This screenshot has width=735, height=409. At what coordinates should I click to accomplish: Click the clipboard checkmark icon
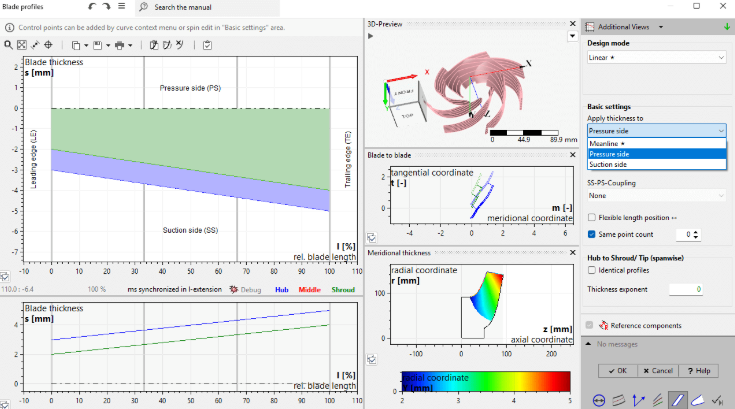click(x=207, y=45)
